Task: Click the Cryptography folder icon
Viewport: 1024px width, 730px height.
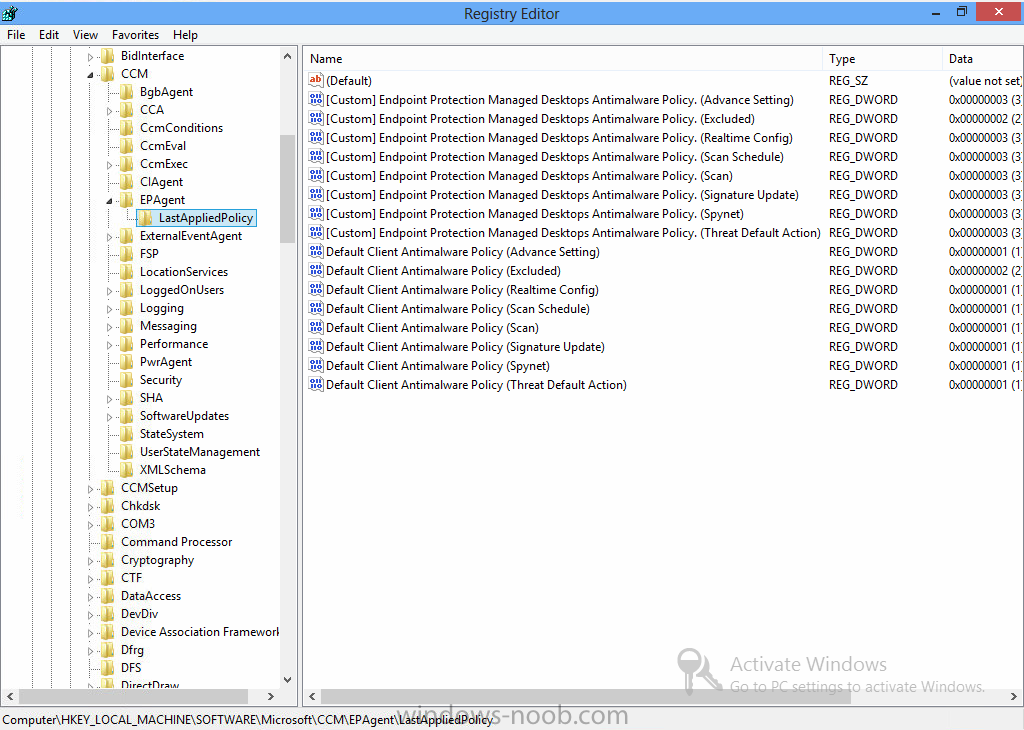Action: [108, 560]
